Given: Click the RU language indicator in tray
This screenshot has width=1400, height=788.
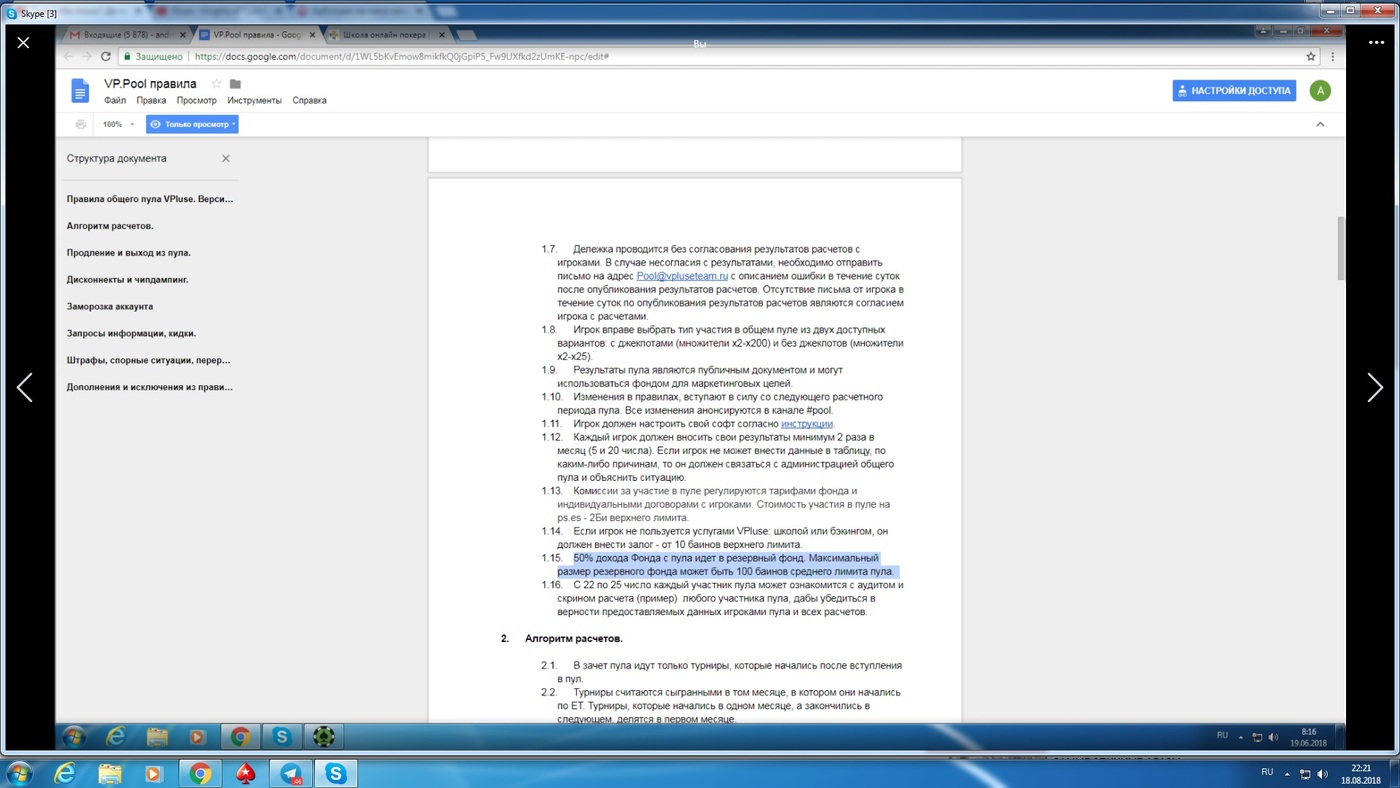Looking at the screenshot, I should [x=1267, y=772].
